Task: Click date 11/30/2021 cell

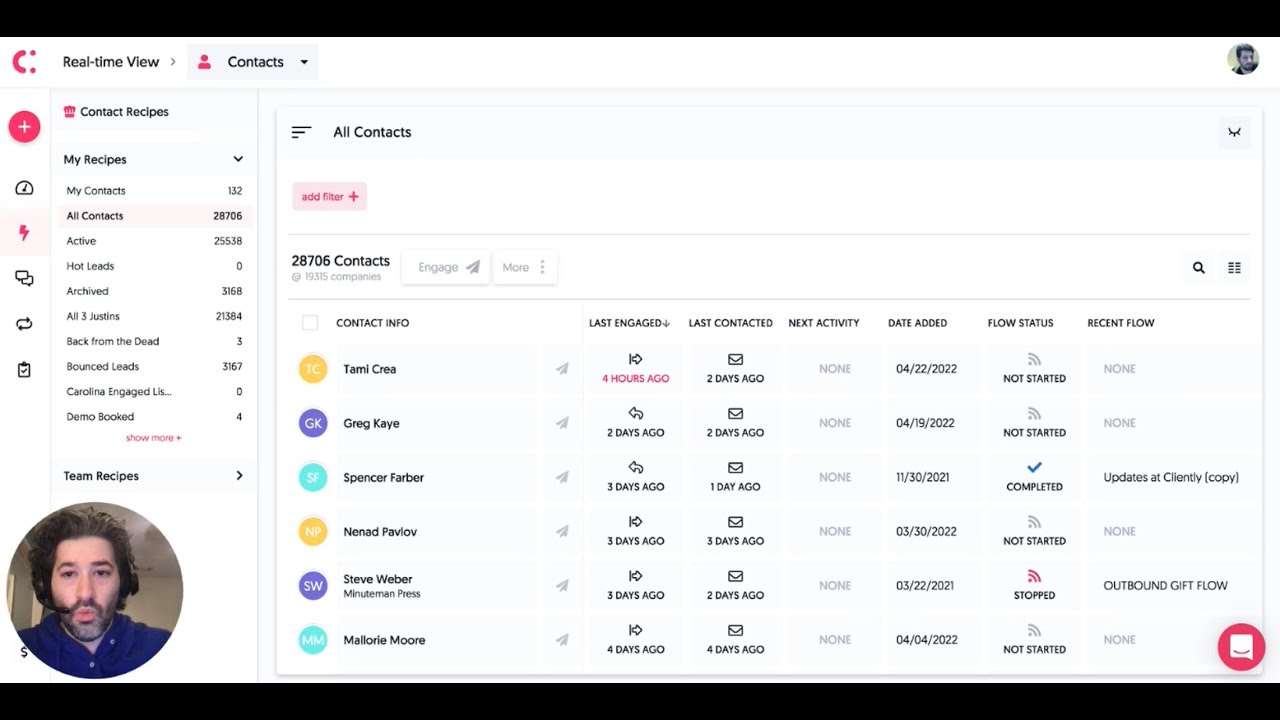Action: point(922,477)
